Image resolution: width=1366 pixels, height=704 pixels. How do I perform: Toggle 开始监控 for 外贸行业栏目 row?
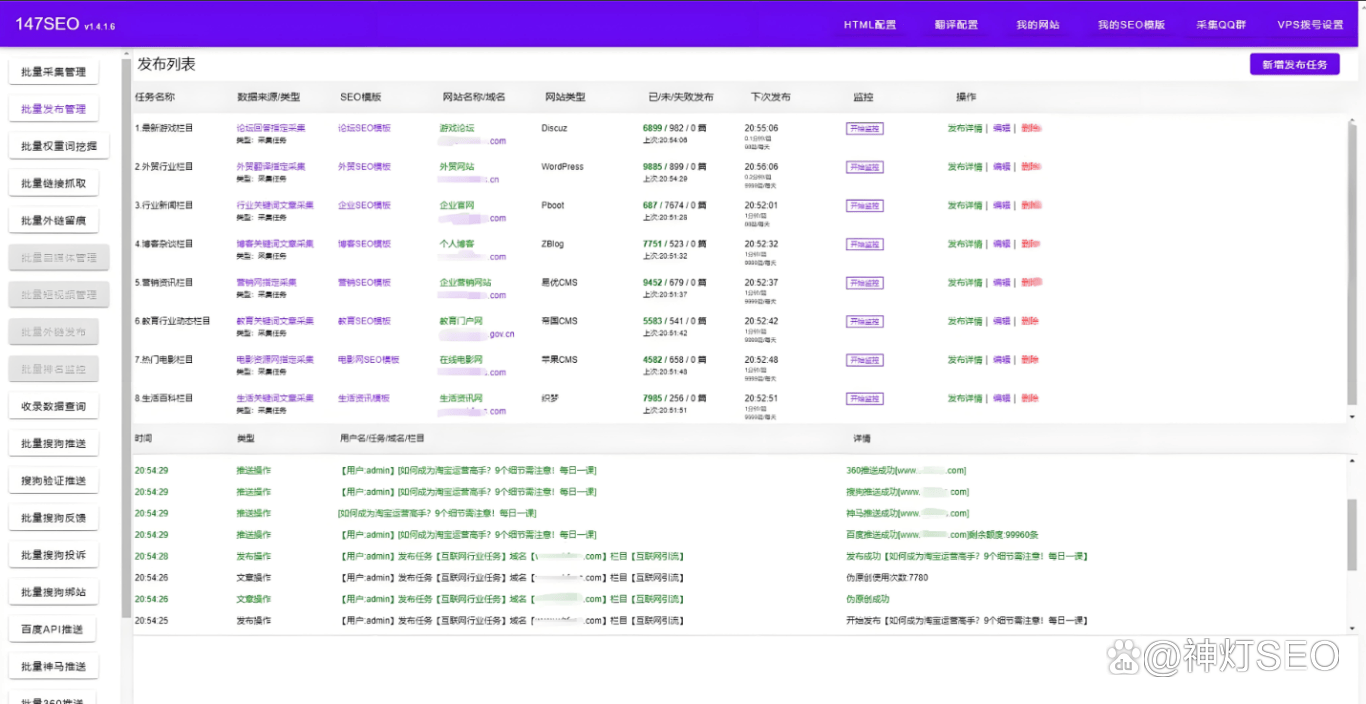click(x=864, y=167)
